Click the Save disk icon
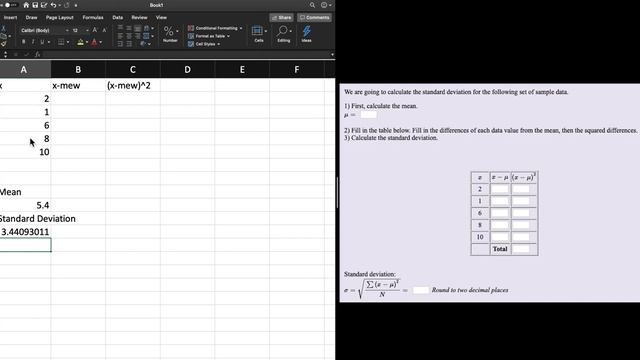This screenshot has height=360, width=640. pos(35,5)
